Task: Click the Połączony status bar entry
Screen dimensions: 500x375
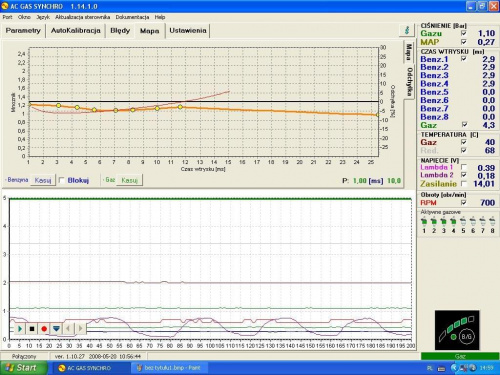Action: tap(24, 356)
